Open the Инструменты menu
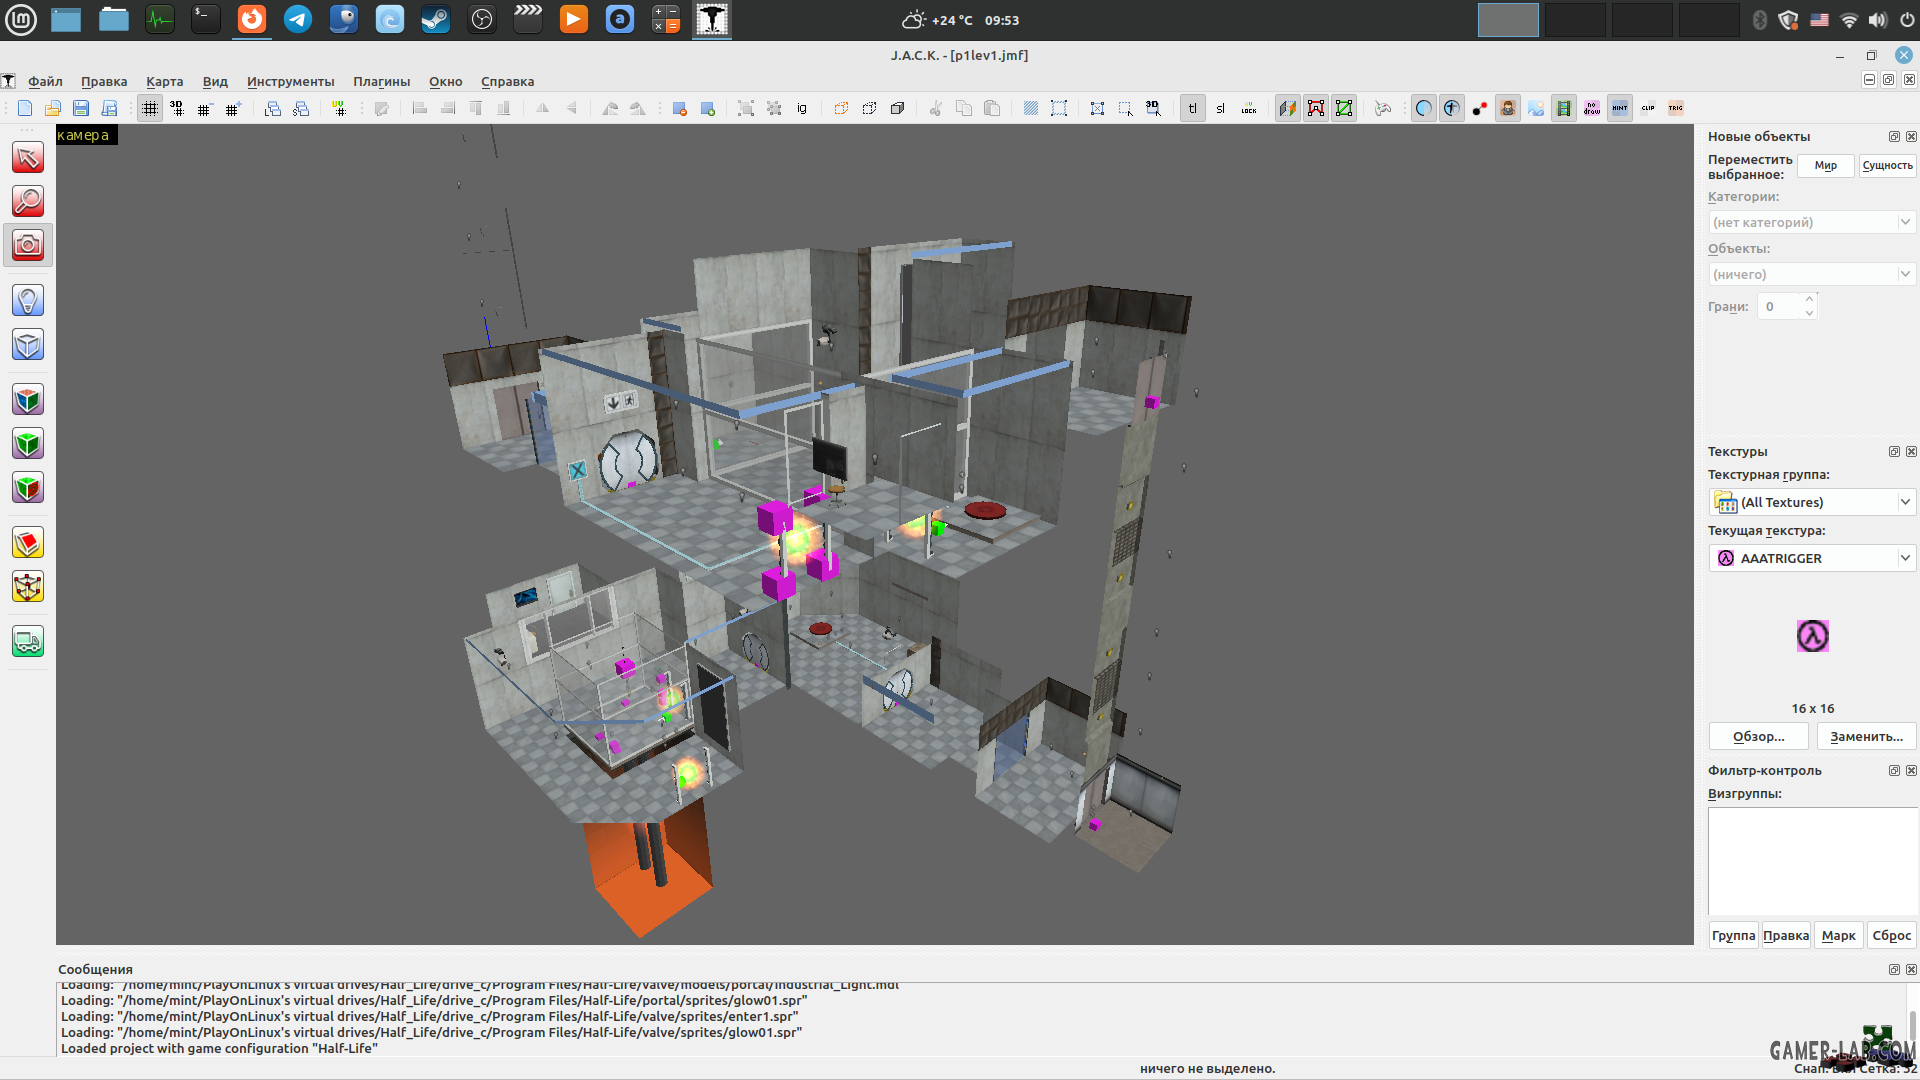 (x=291, y=81)
